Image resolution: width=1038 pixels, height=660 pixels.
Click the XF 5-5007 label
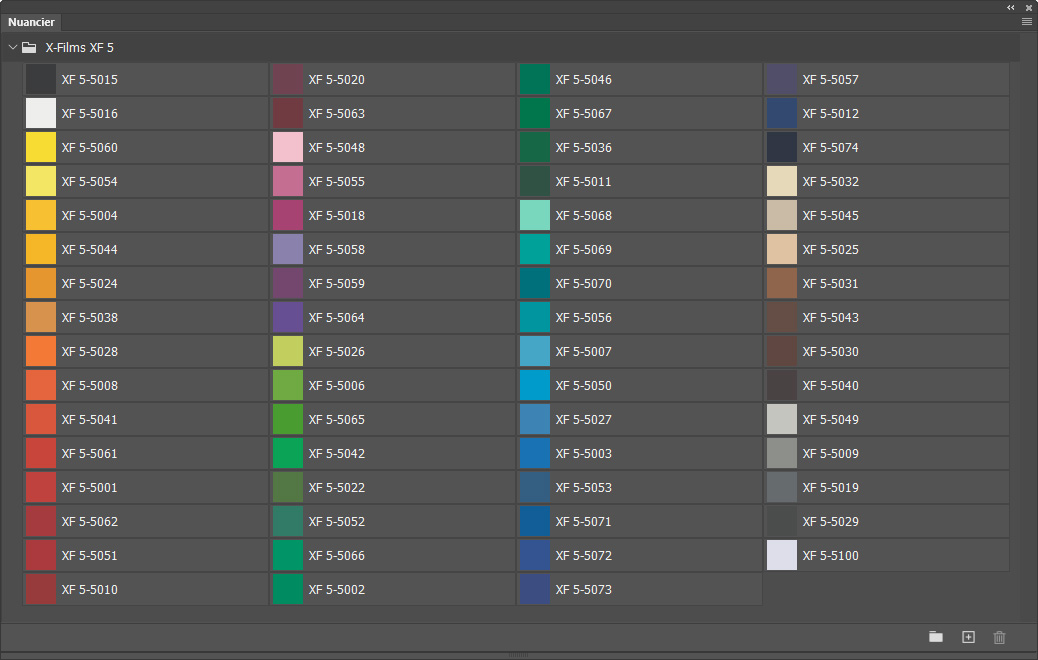coord(583,352)
